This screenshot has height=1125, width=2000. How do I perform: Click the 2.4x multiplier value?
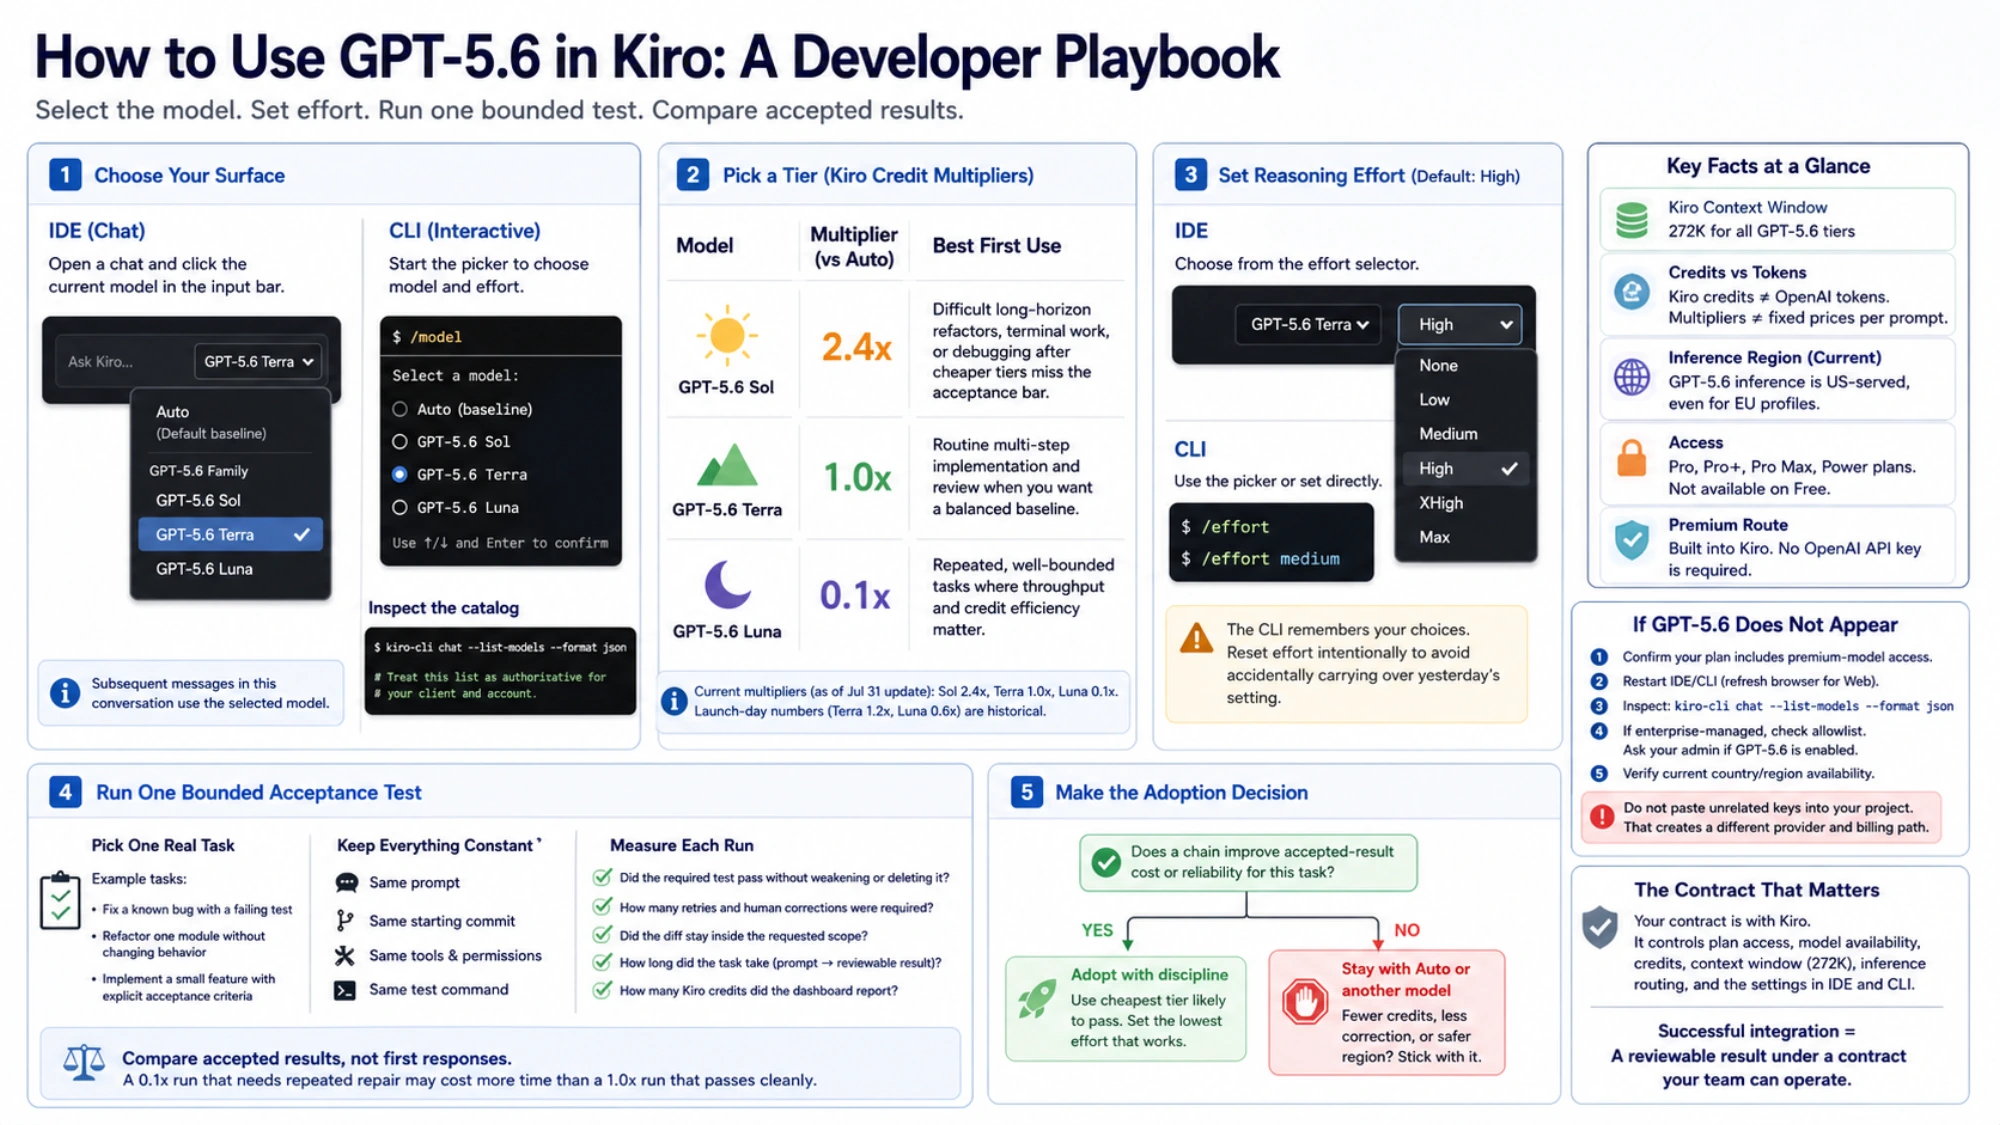coord(856,347)
